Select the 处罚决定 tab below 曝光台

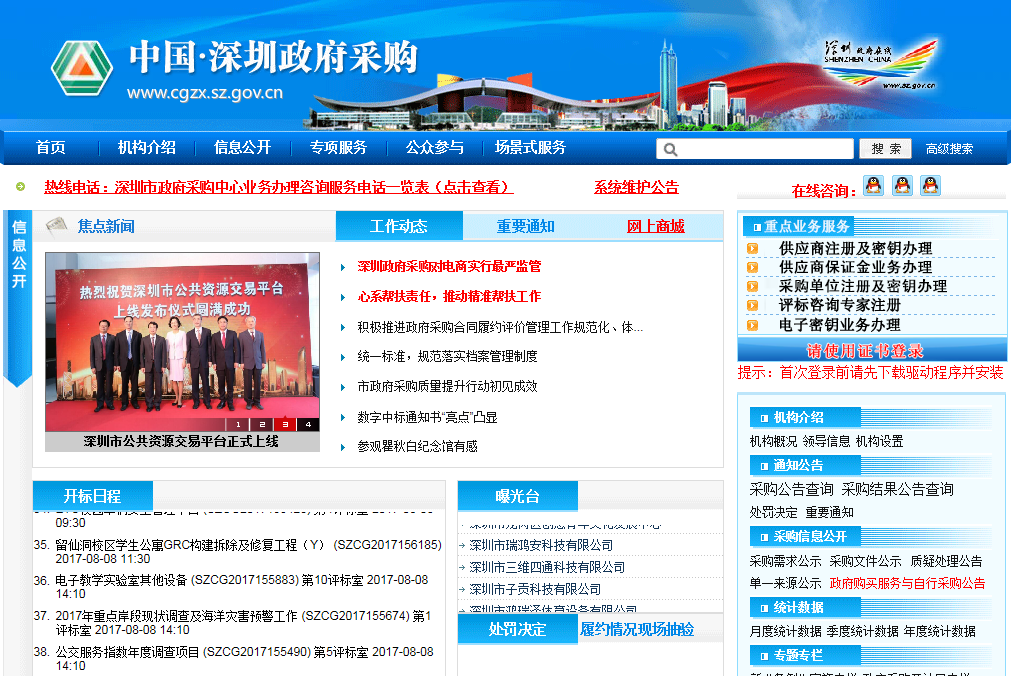517,629
